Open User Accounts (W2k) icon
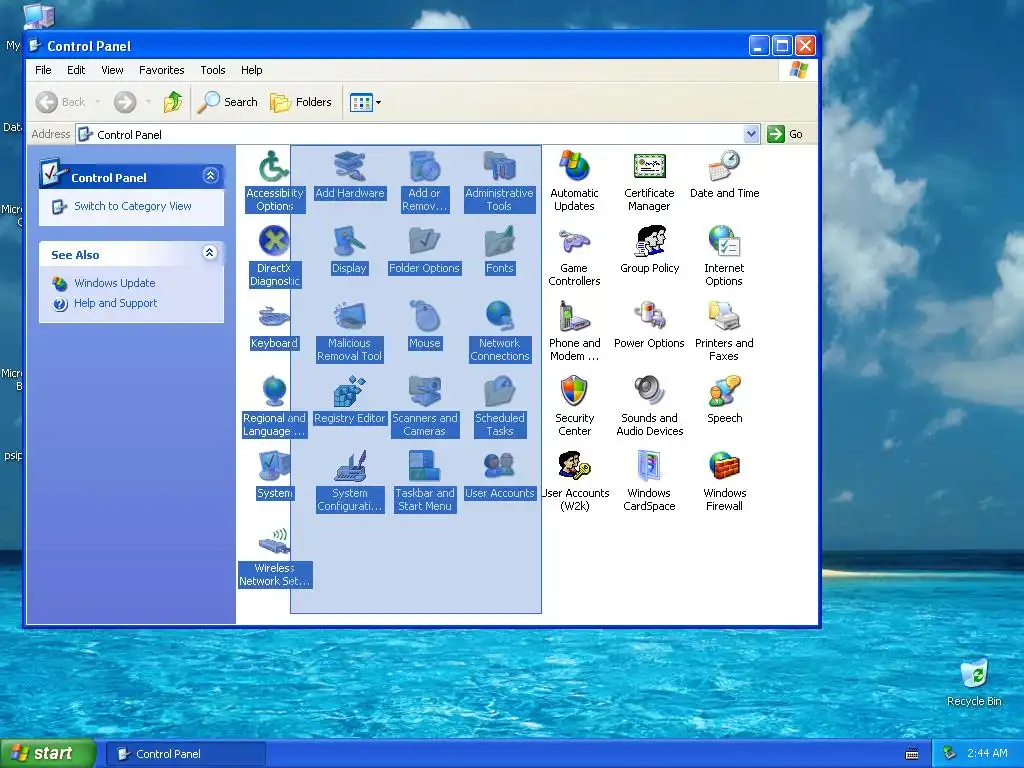 coord(574,467)
